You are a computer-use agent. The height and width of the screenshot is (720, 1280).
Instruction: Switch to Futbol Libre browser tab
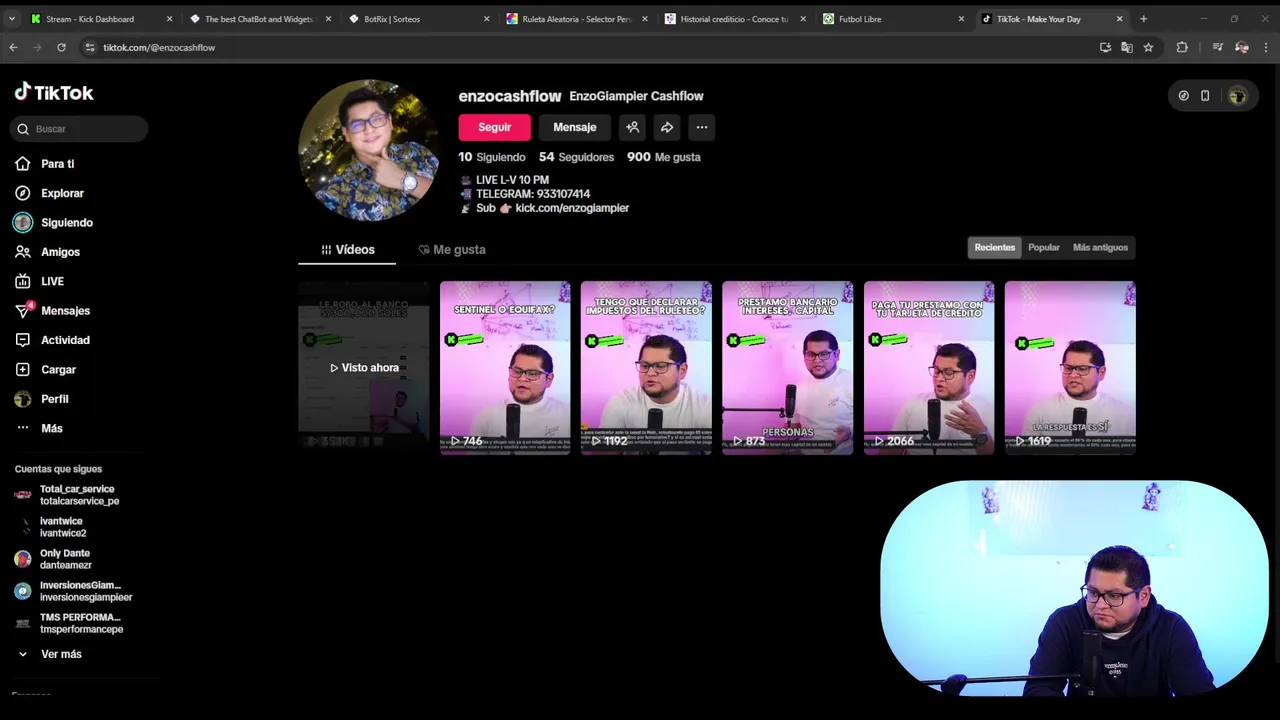(893, 19)
